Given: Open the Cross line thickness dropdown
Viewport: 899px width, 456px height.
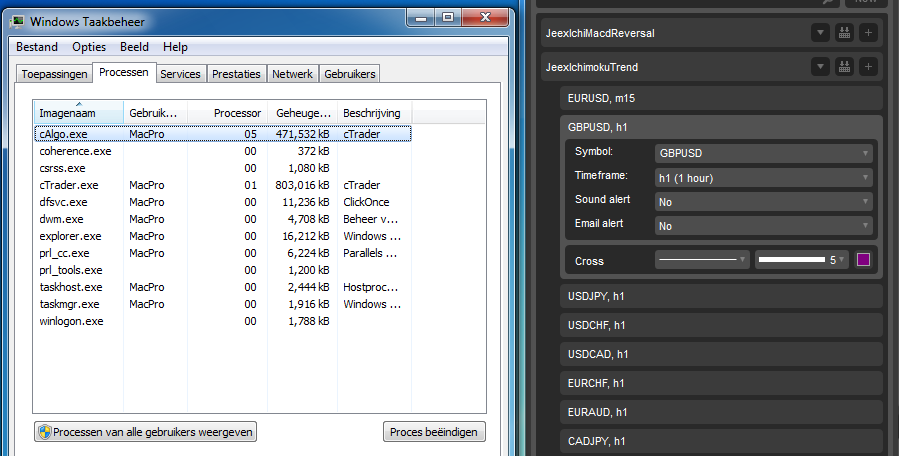Looking at the screenshot, I should (x=802, y=260).
